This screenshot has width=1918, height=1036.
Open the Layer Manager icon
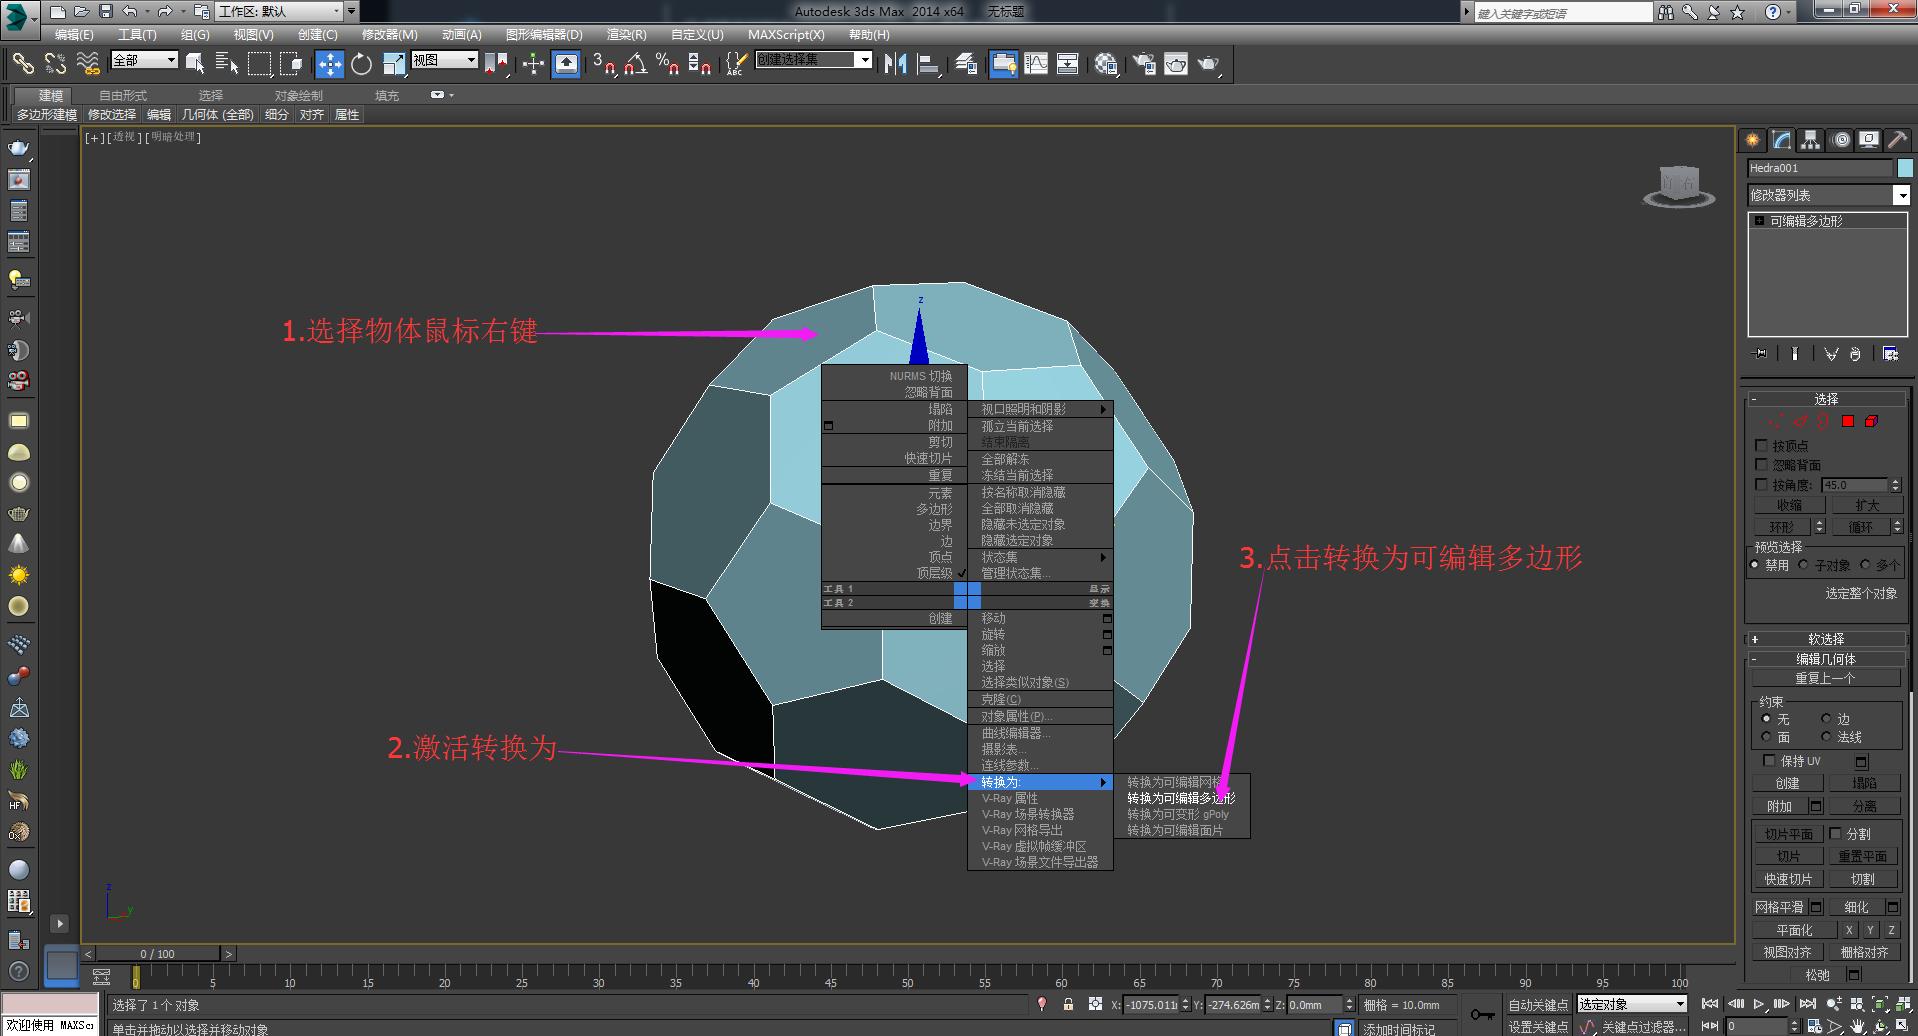[963, 64]
